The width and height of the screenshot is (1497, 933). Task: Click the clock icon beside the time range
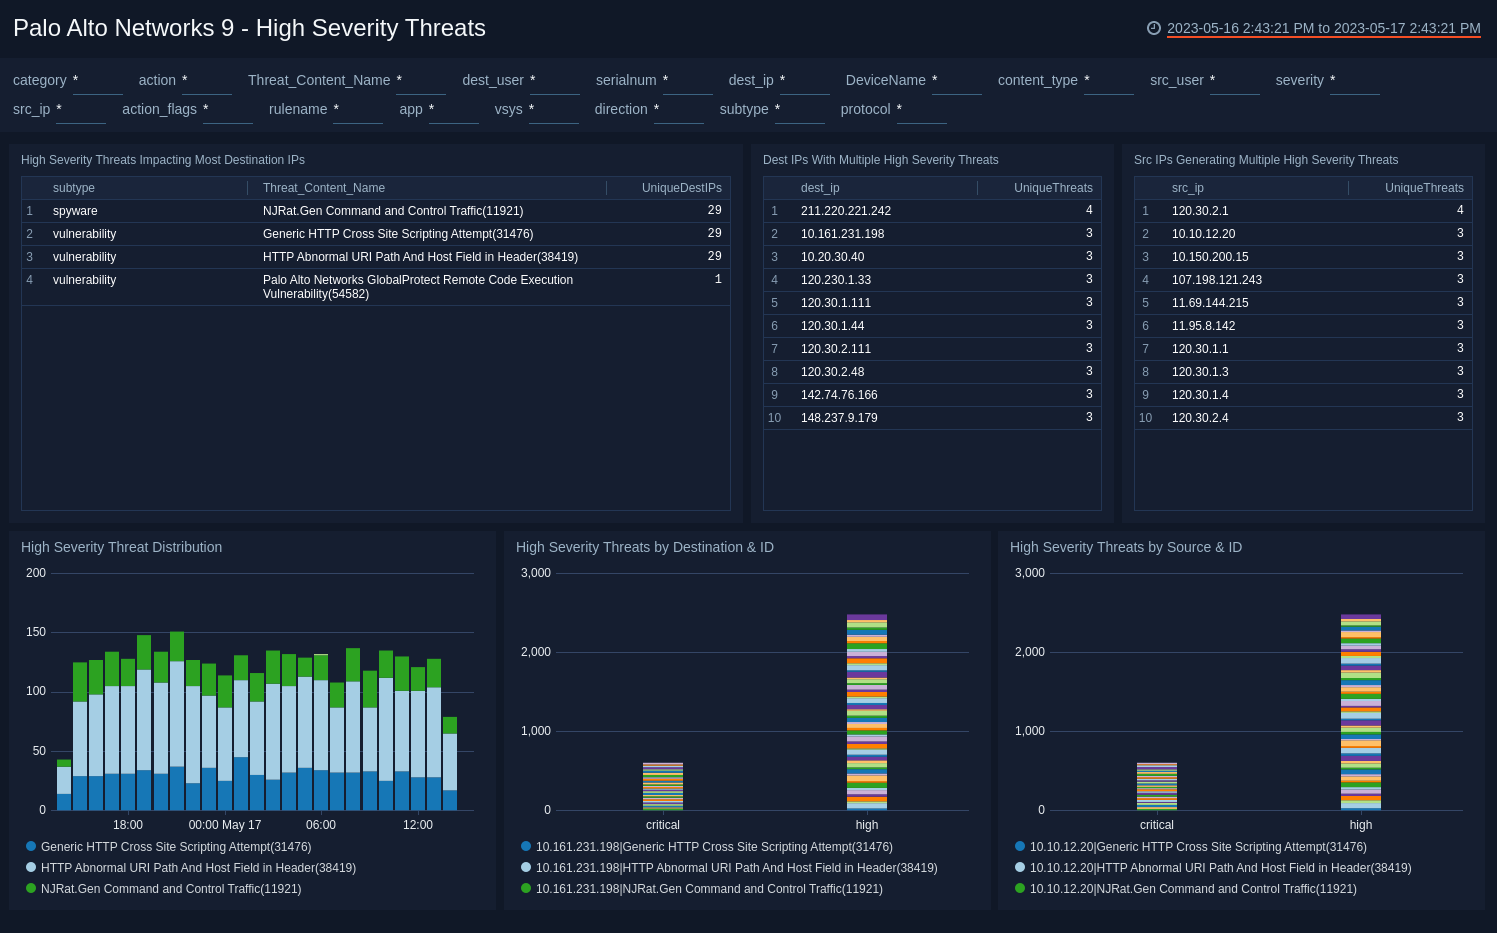pos(1152,28)
